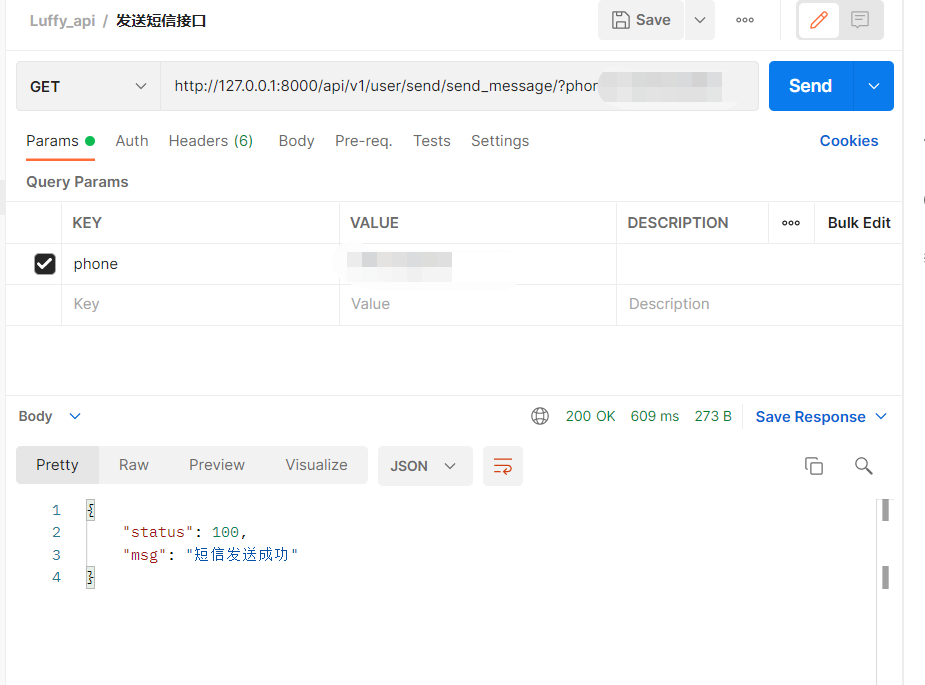Uncheck the phone parameter checkbox
Image resolution: width=925 pixels, height=685 pixels.
pyautogui.click(x=45, y=264)
